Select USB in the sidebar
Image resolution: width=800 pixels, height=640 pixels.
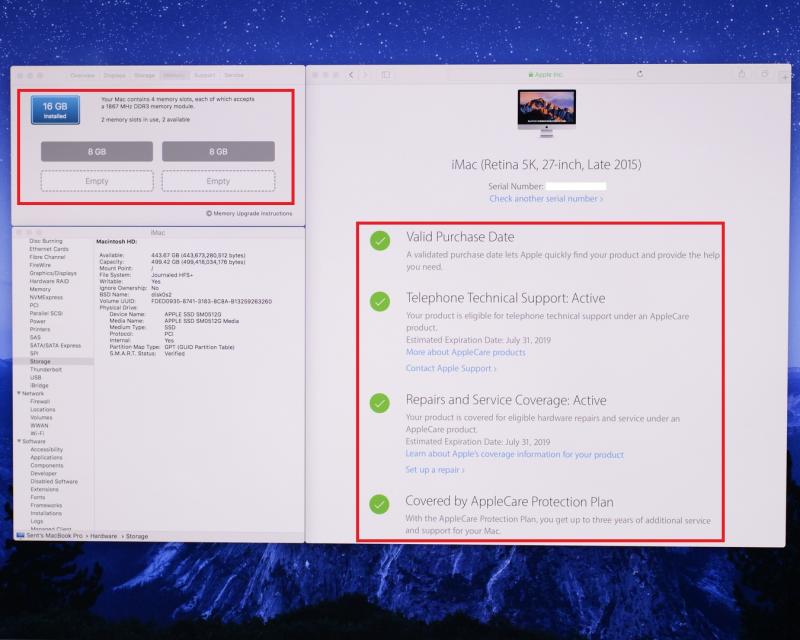(x=36, y=377)
